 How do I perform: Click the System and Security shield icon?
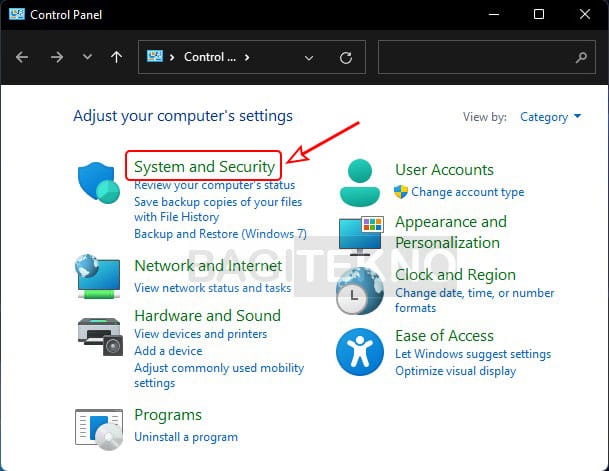(99, 183)
